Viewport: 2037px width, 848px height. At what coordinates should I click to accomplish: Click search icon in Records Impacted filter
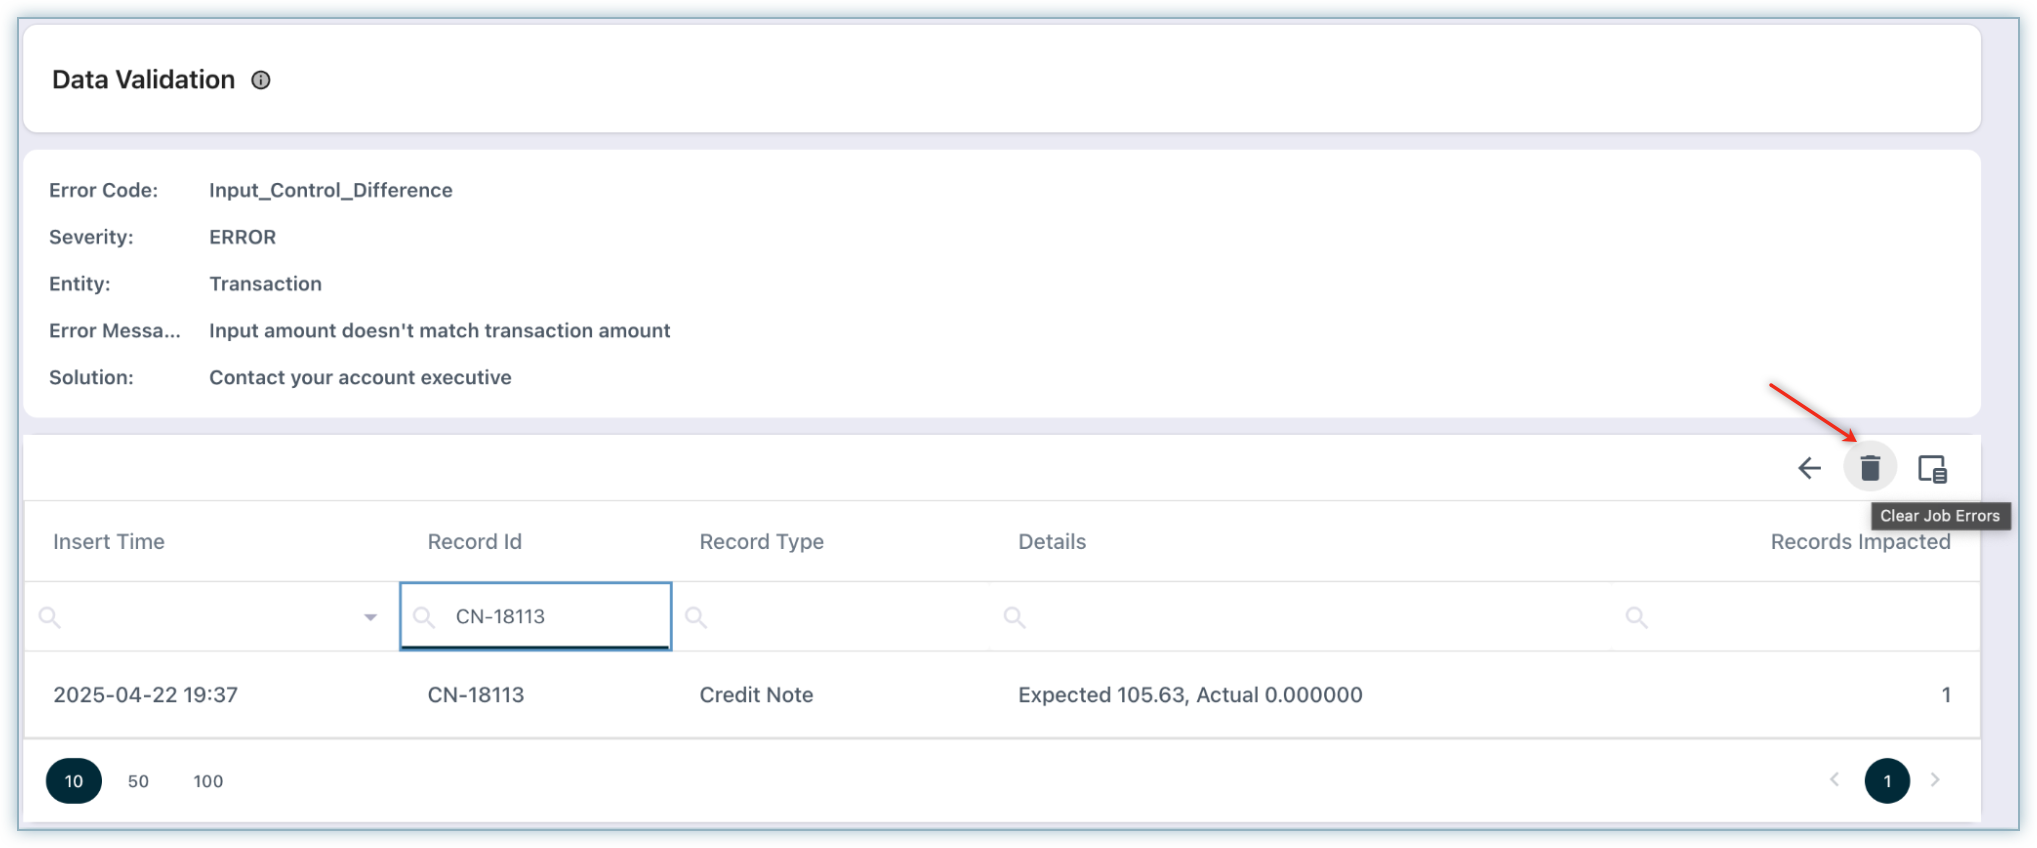click(x=1636, y=618)
